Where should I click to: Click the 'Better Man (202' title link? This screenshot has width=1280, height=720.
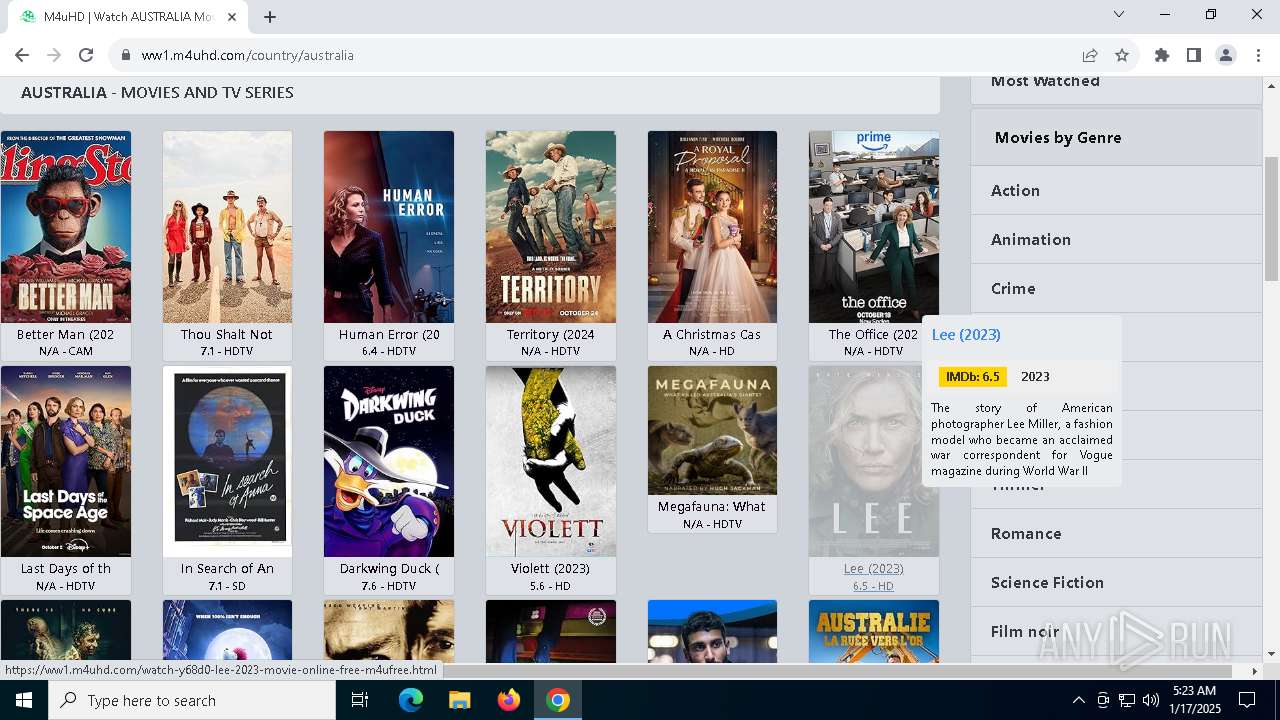coord(66,334)
